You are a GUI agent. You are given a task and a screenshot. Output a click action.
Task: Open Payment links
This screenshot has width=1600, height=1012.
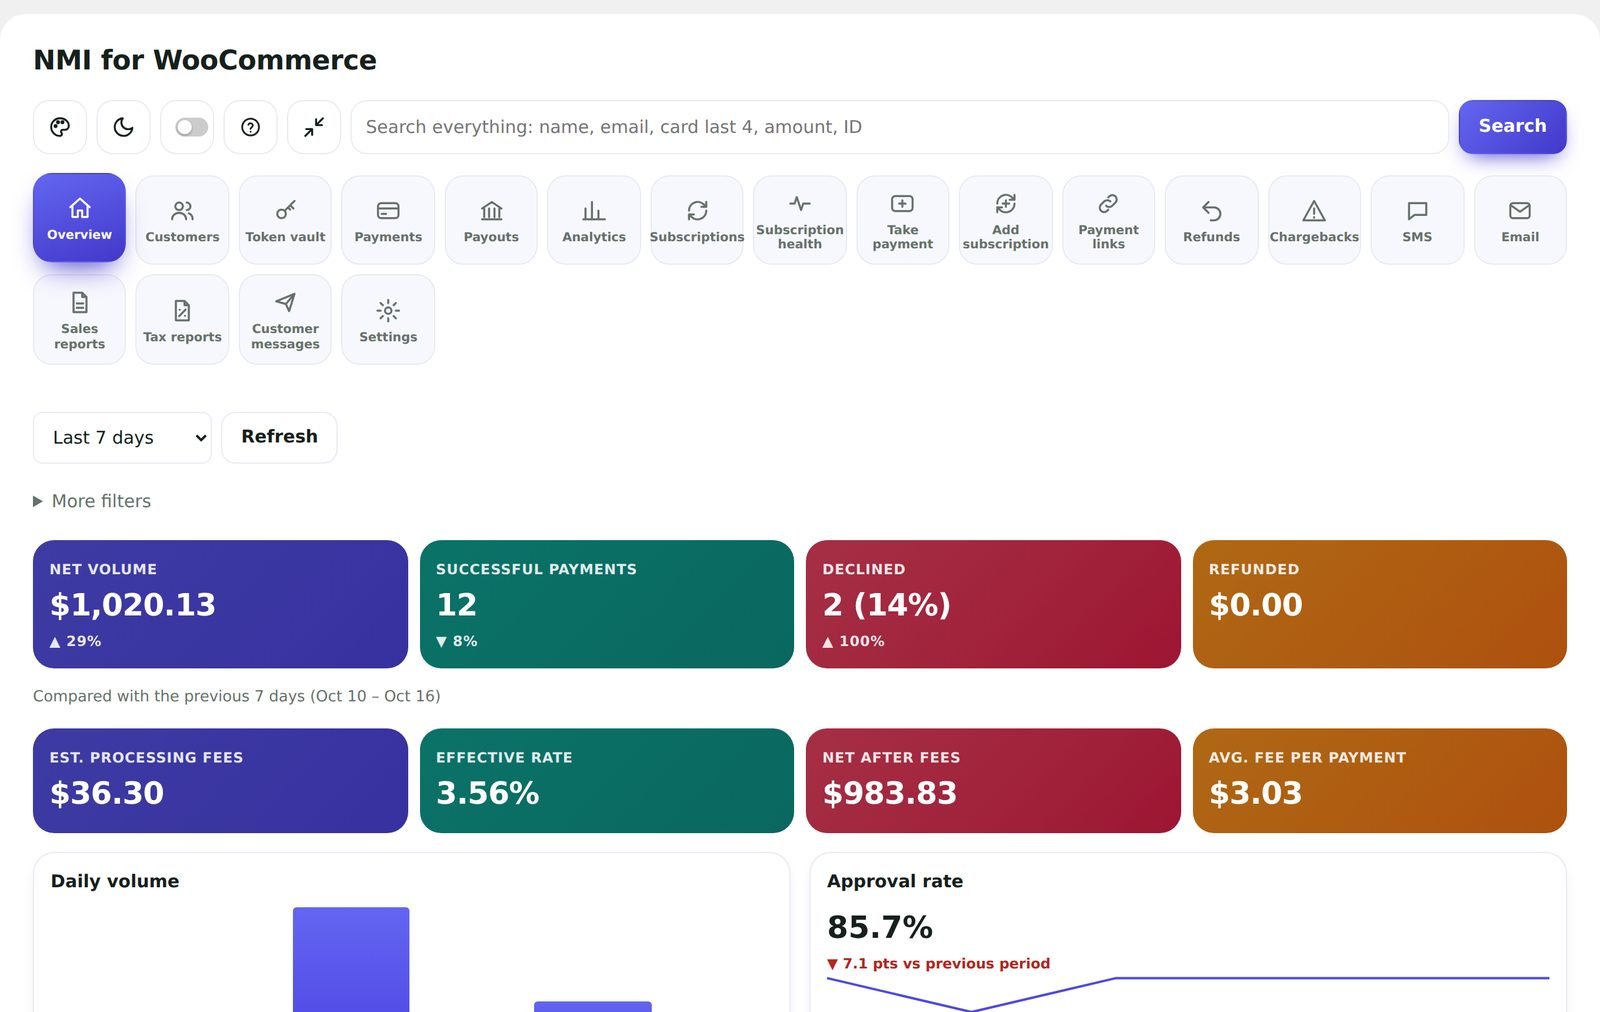(x=1109, y=220)
